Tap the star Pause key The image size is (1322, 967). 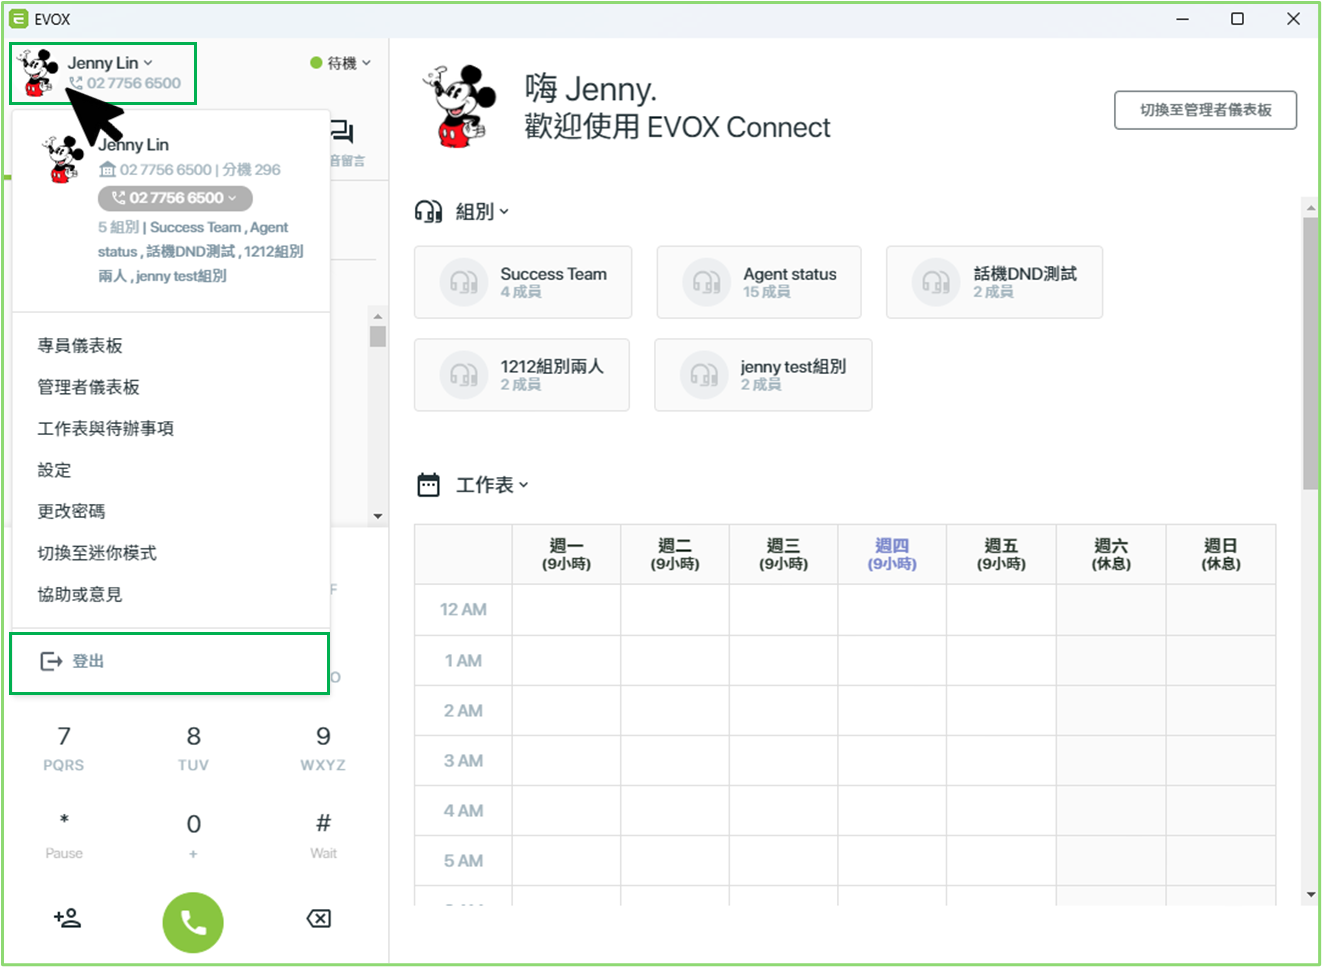tap(64, 835)
